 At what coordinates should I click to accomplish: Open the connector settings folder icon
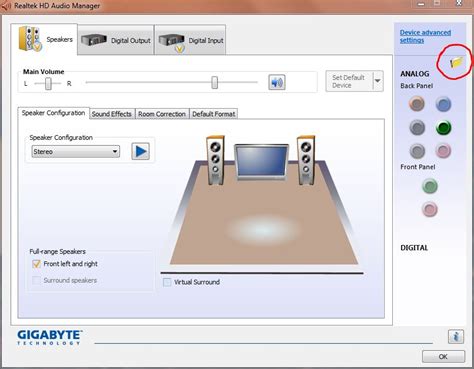(456, 62)
